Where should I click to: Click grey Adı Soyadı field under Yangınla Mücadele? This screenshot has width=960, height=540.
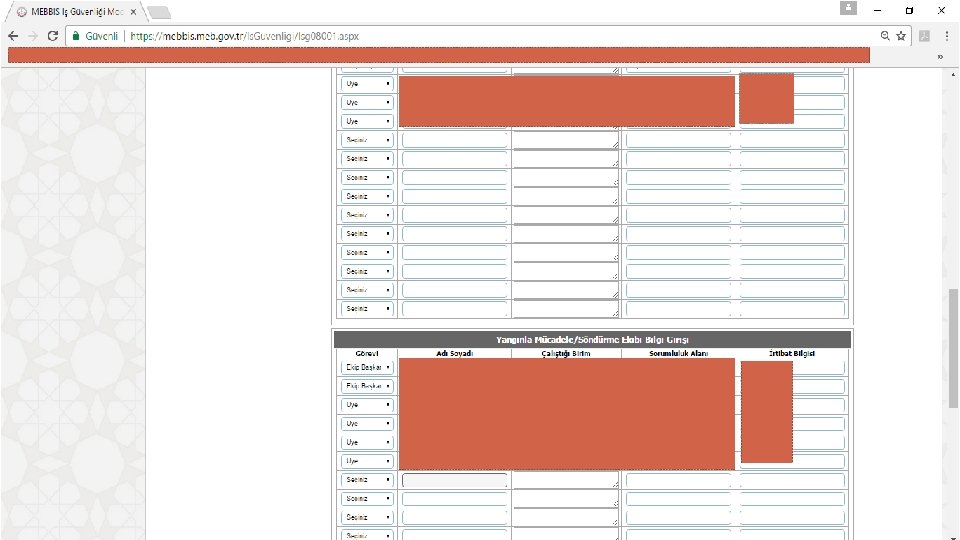coord(454,480)
